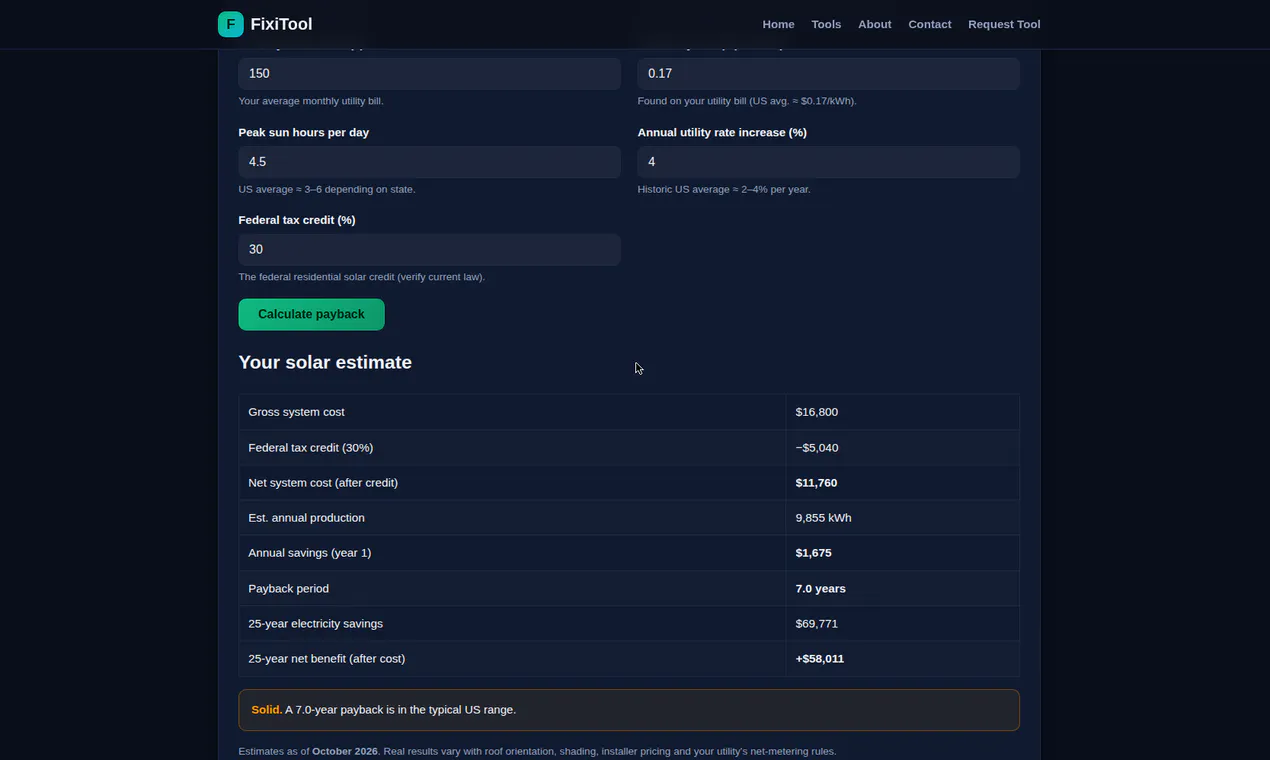Click the Payback period row label
Screen dimensions: 1270x760
tap(288, 589)
